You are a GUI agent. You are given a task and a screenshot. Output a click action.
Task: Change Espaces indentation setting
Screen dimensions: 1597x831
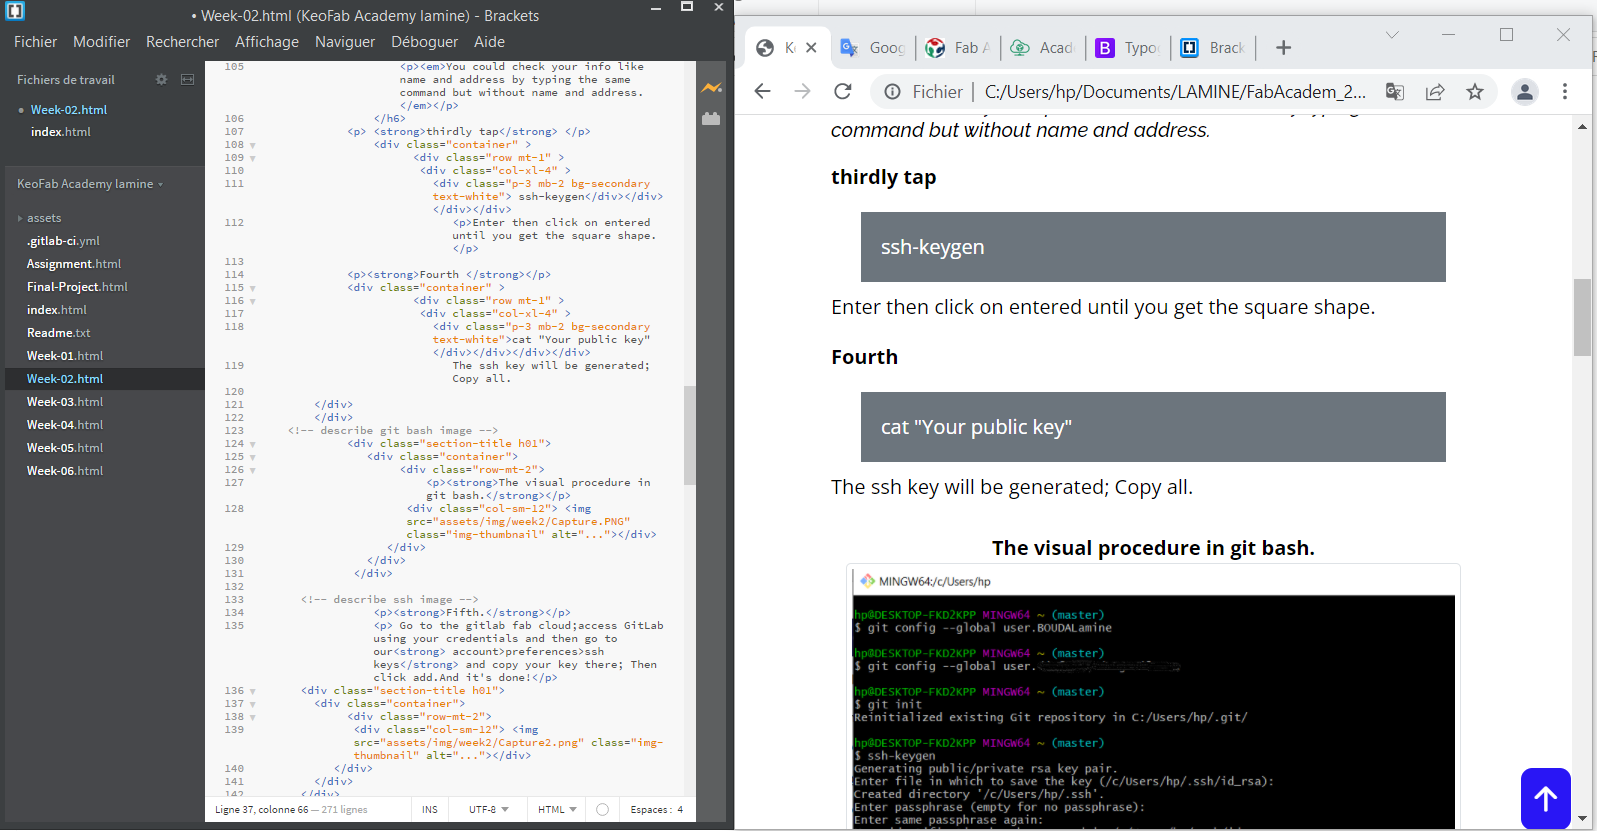(657, 809)
